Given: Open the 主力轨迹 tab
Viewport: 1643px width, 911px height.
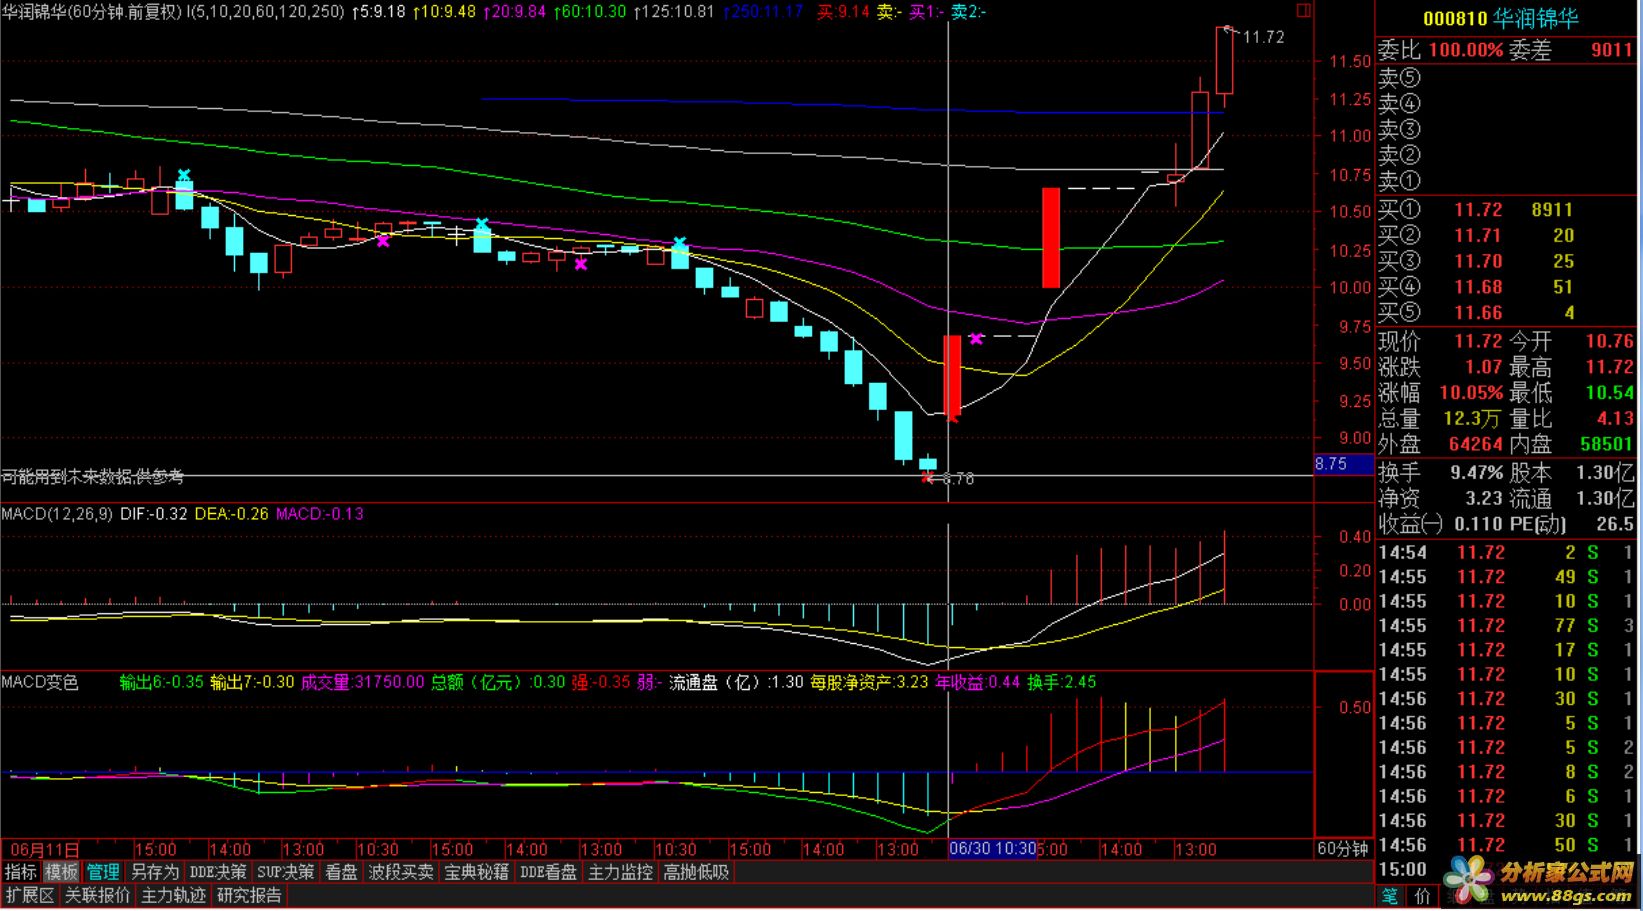Looking at the screenshot, I should tap(174, 896).
